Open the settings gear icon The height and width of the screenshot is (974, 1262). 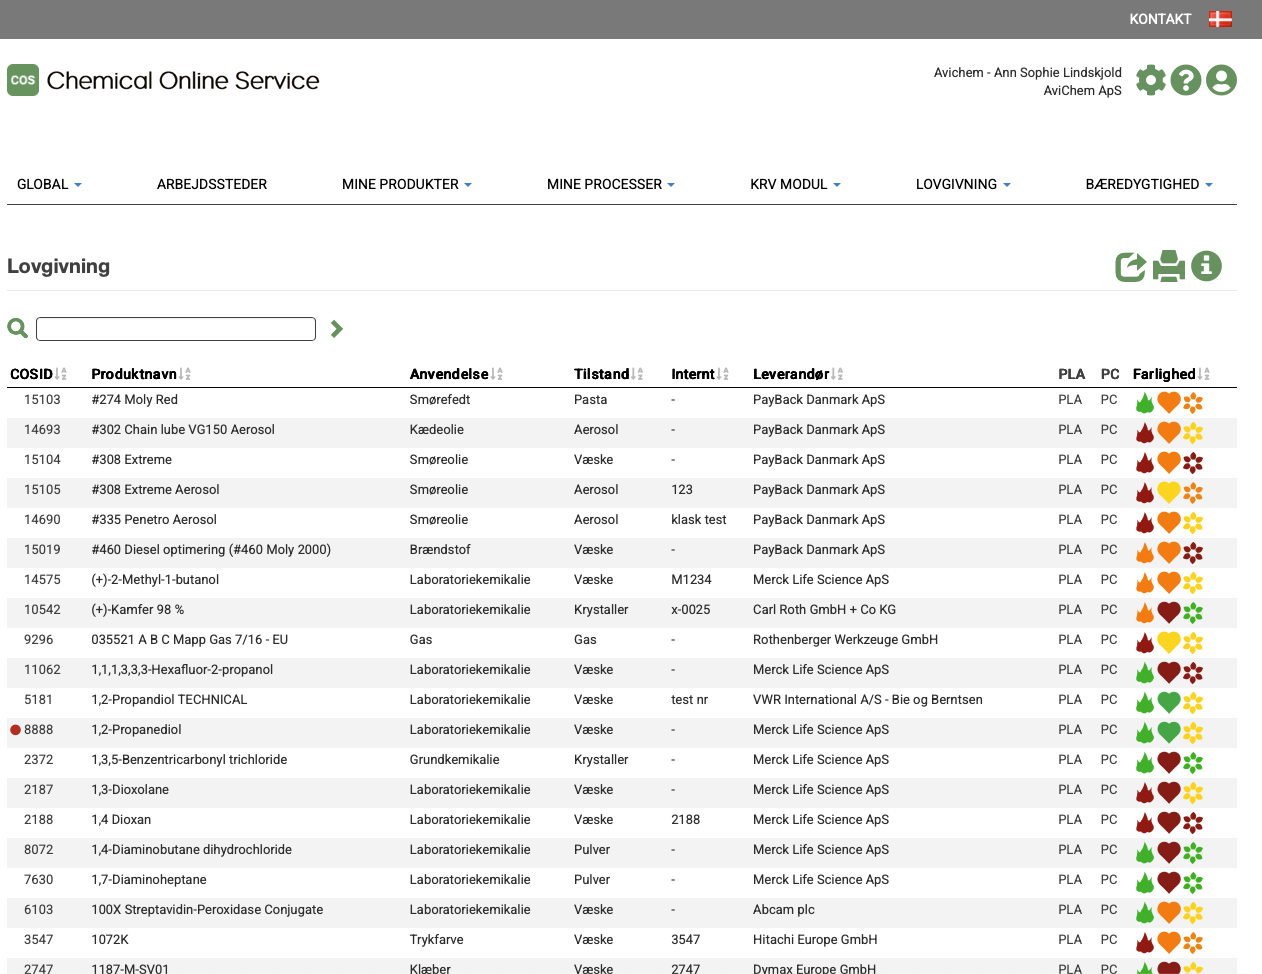(x=1151, y=80)
